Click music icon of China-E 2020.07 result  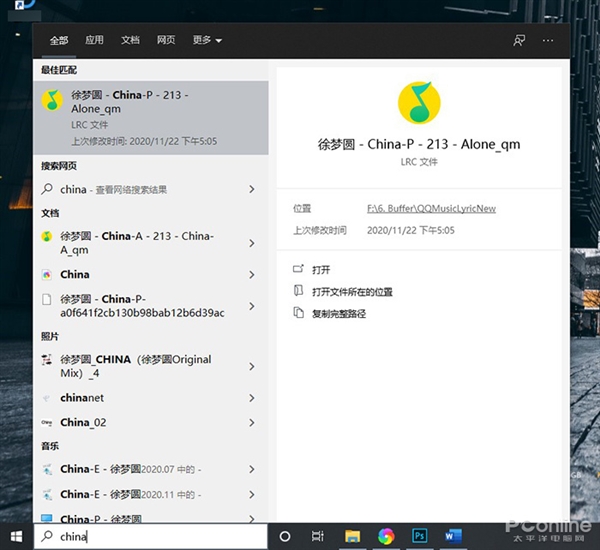pyautogui.click(x=47, y=469)
